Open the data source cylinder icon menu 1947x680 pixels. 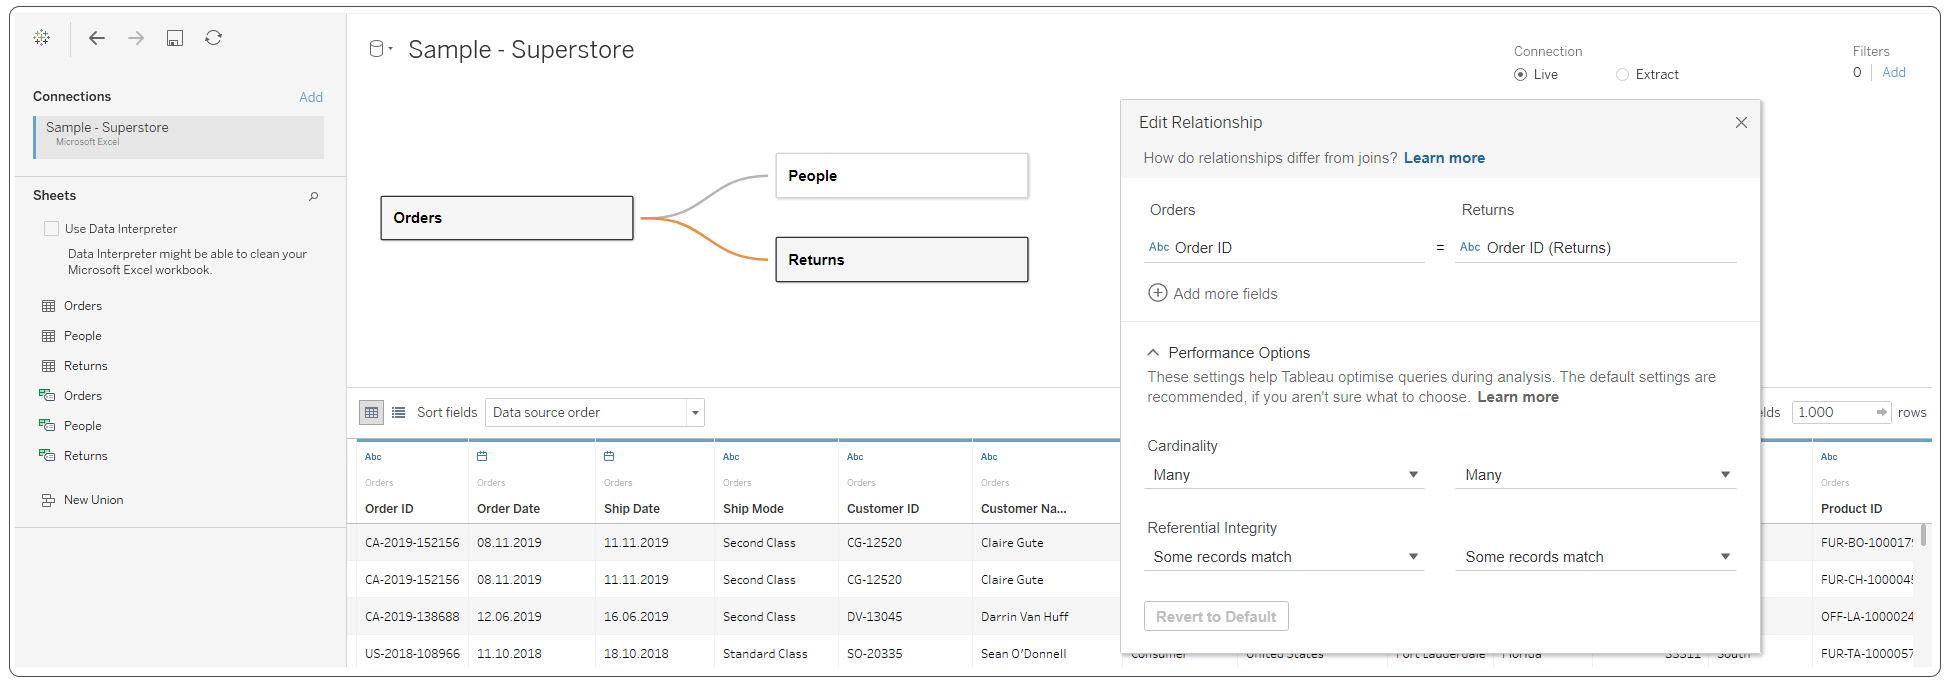(x=380, y=48)
